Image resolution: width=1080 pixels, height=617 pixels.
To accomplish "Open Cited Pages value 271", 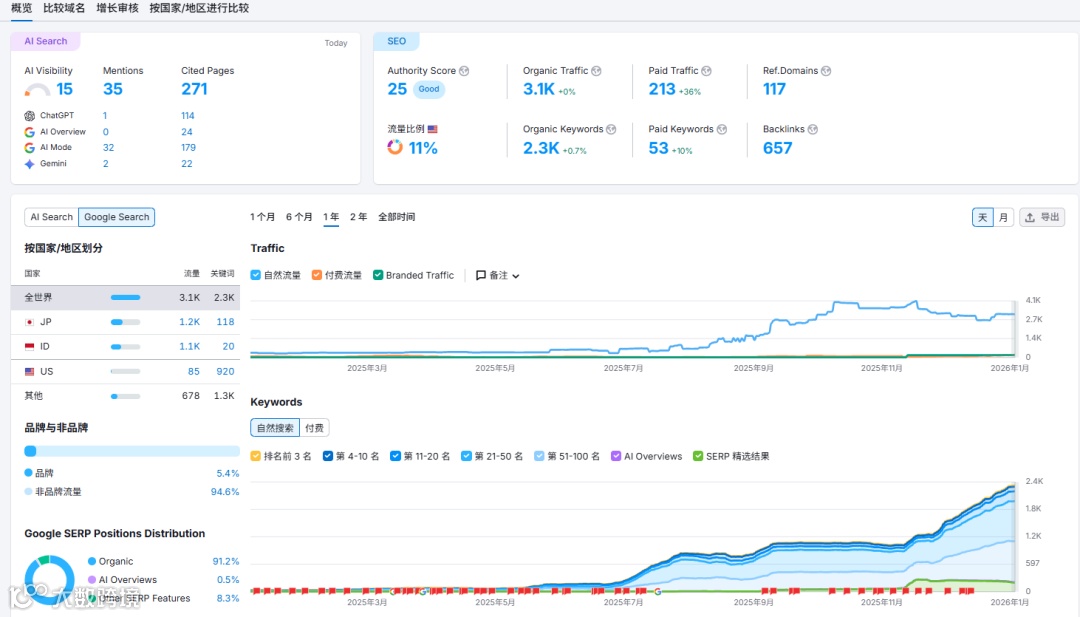I will (194, 90).
